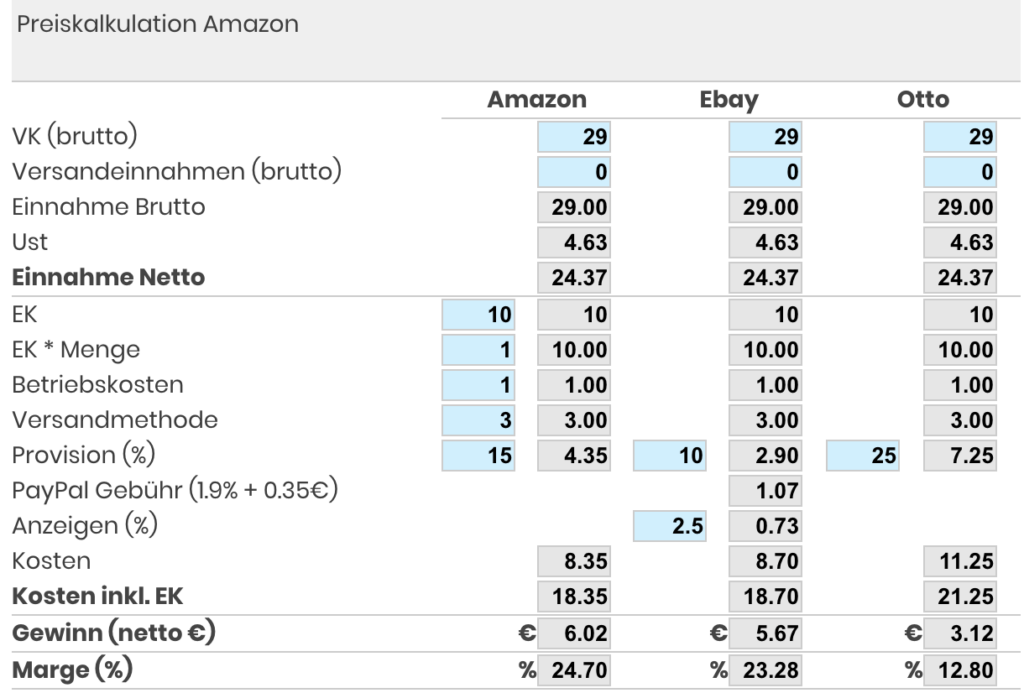Viewport: 1024px width, 693px height.
Task: Click the Preiskalkulation Amazon title
Action: coord(155,24)
